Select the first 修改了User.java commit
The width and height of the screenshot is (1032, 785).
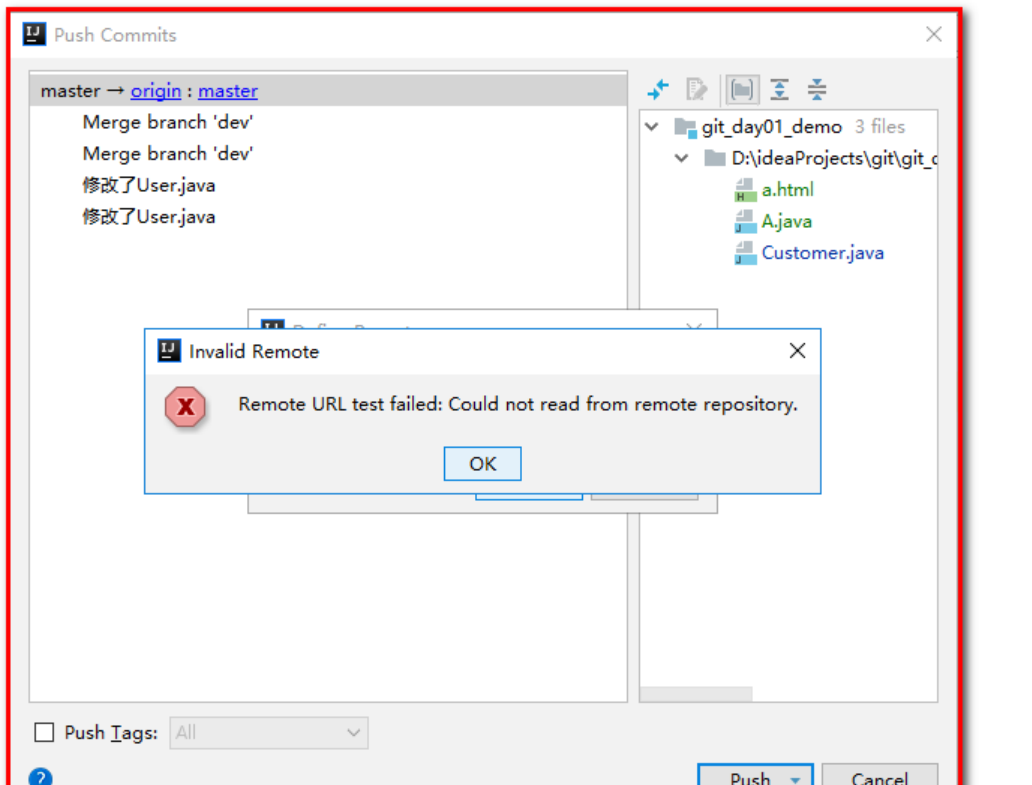point(149,186)
